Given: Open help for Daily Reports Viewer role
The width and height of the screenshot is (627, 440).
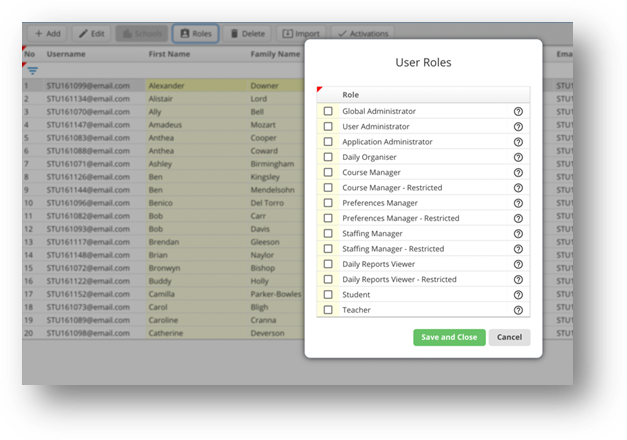Looking at the screenshot, I should pyautogui.click(x=518, y=264).
